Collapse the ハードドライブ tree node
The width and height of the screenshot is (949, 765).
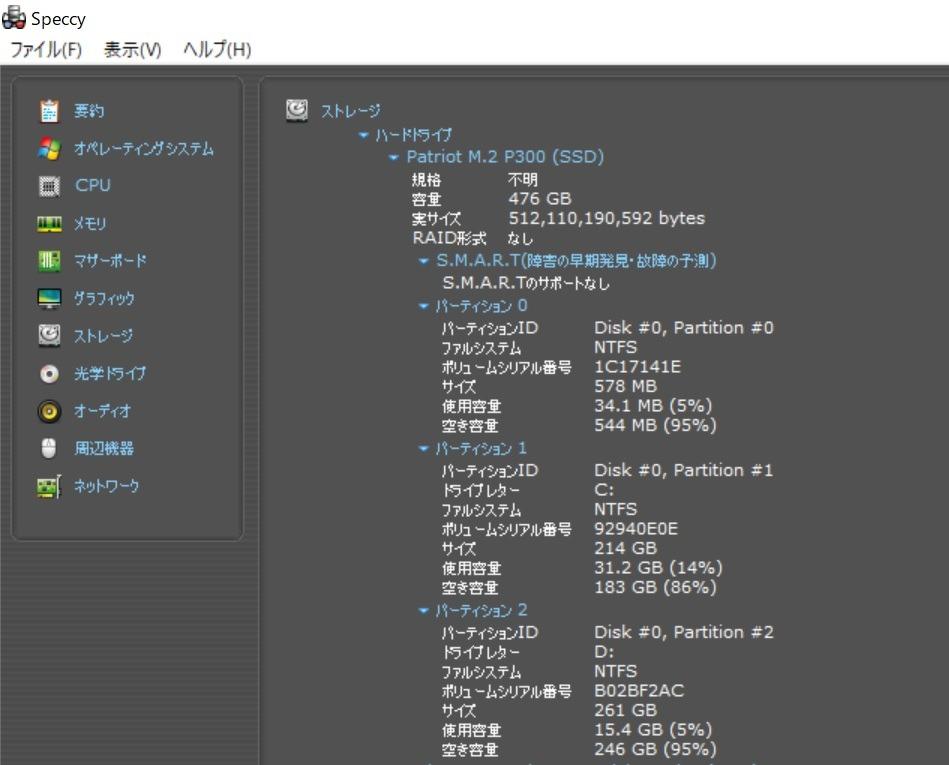pos(364,135)
